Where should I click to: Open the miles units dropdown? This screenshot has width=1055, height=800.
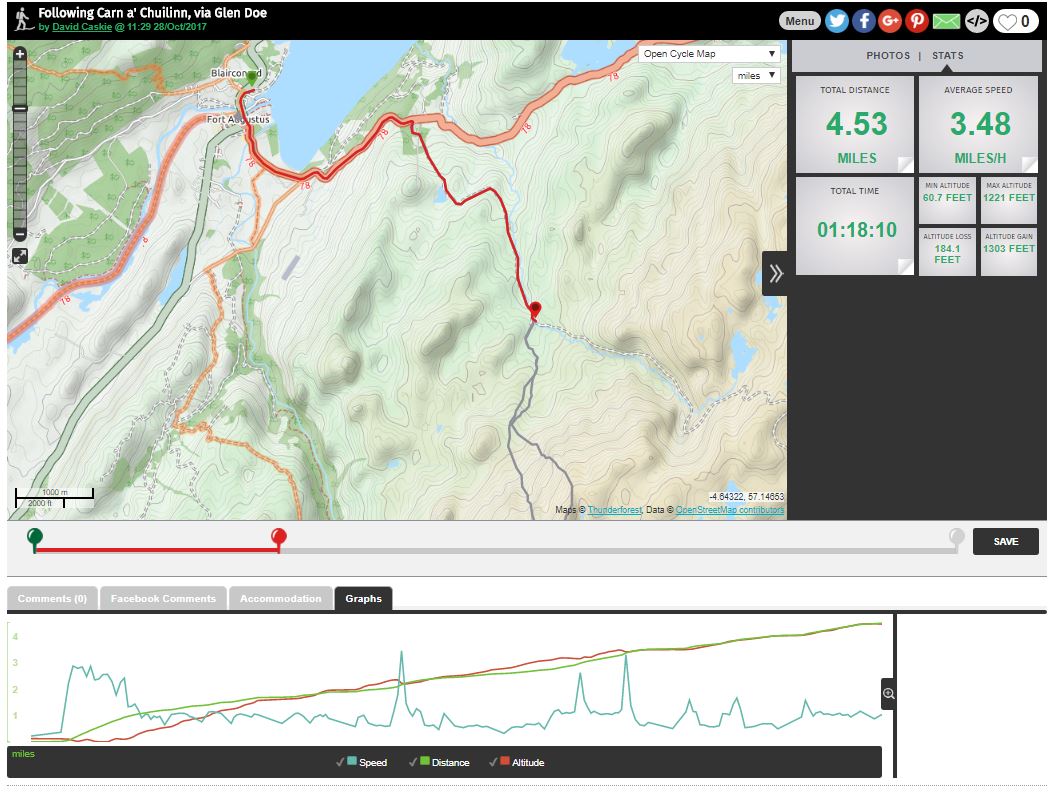click(755, 75)
